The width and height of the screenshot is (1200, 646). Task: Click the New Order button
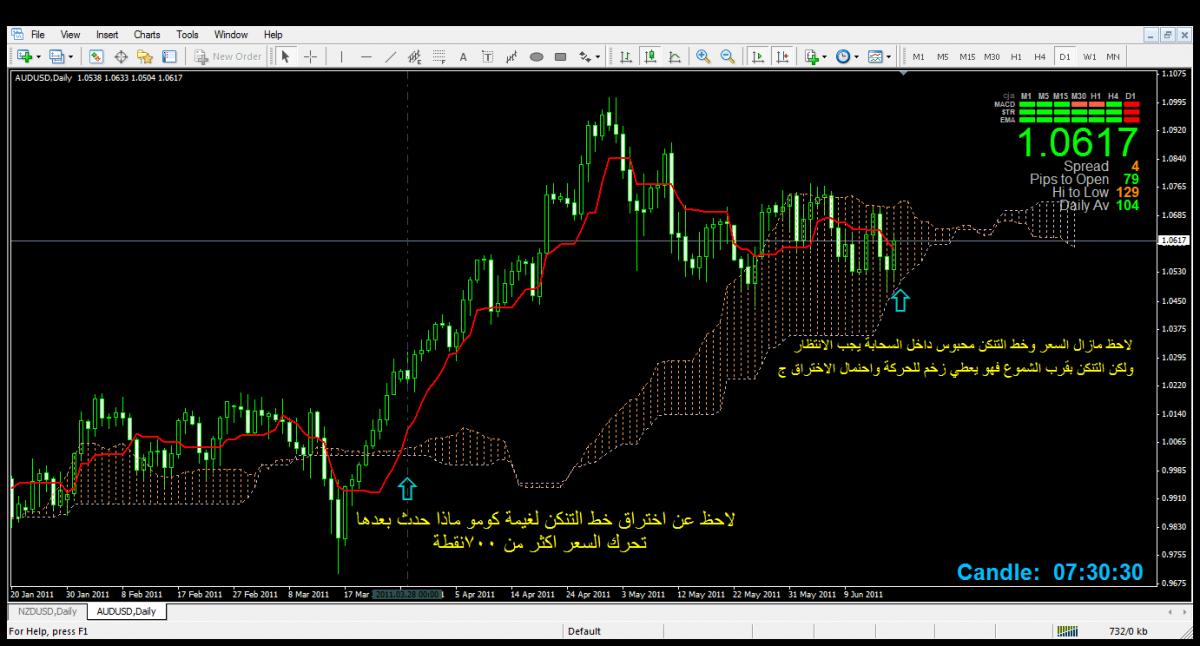[x=228, y=57]
